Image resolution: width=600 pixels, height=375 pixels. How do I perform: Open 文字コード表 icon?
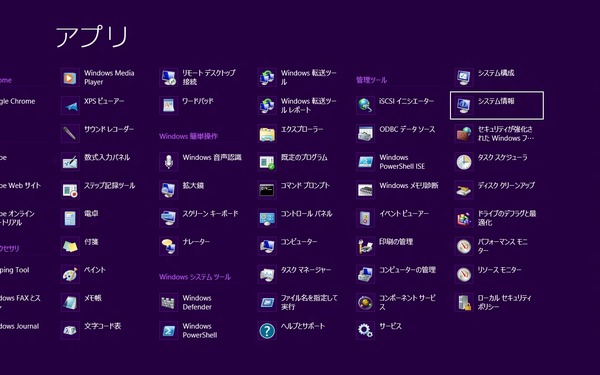point(70,331)
